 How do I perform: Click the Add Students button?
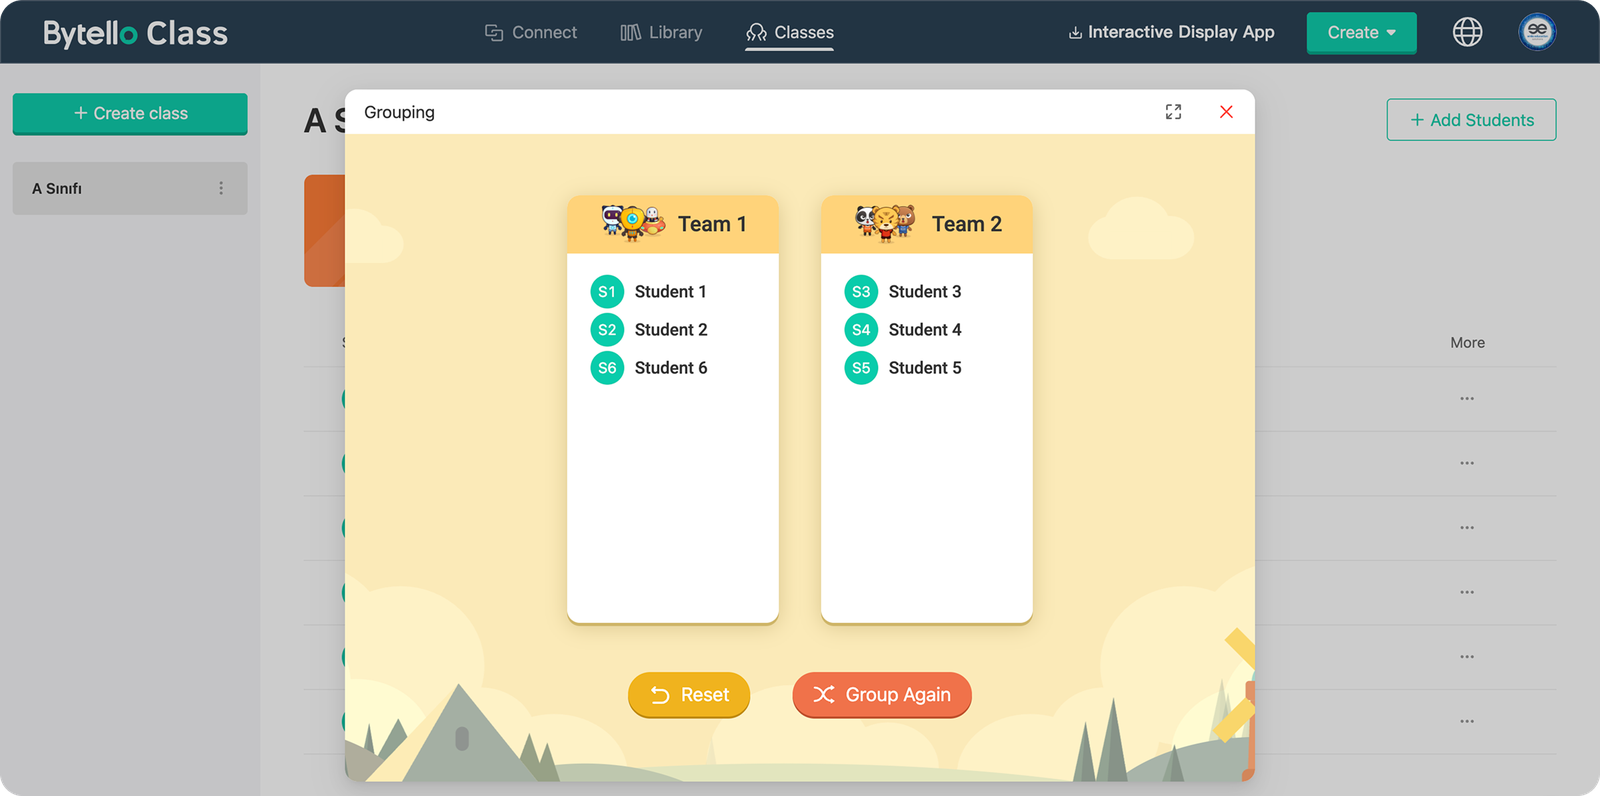(x=1471, y=120)
